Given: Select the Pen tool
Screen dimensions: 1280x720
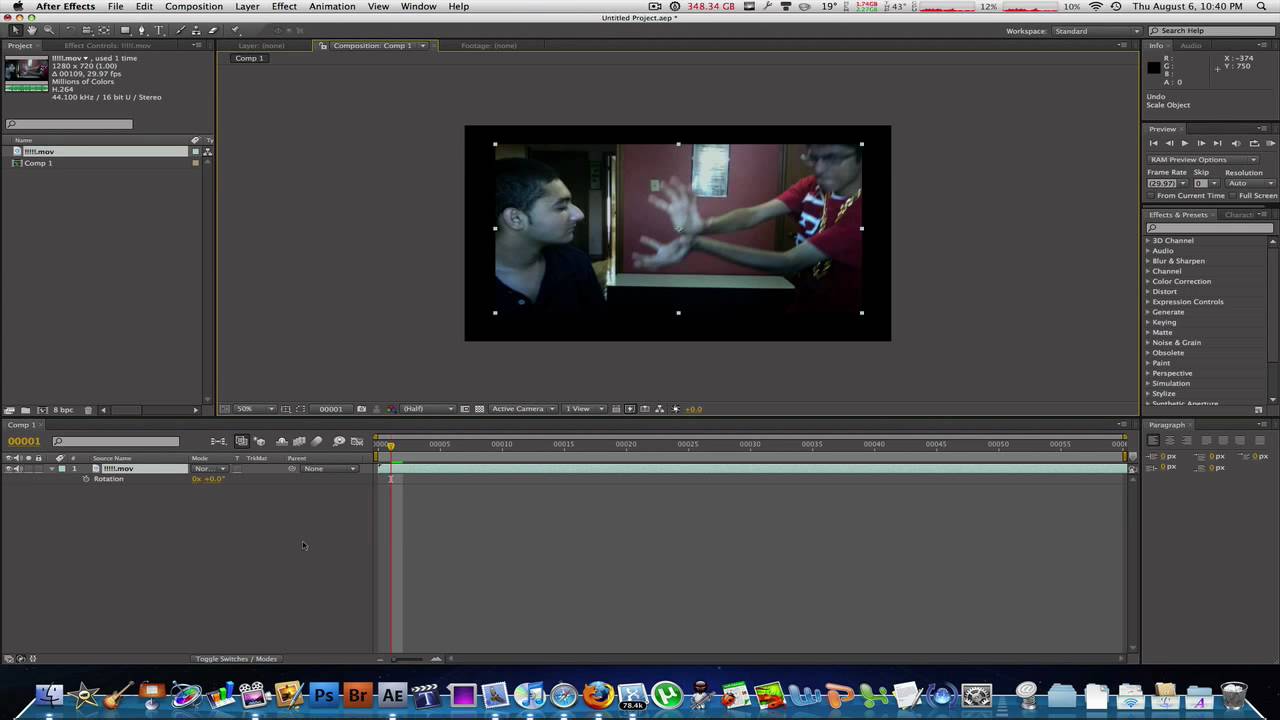Looking at the screenshot, I should pos(142,30).
